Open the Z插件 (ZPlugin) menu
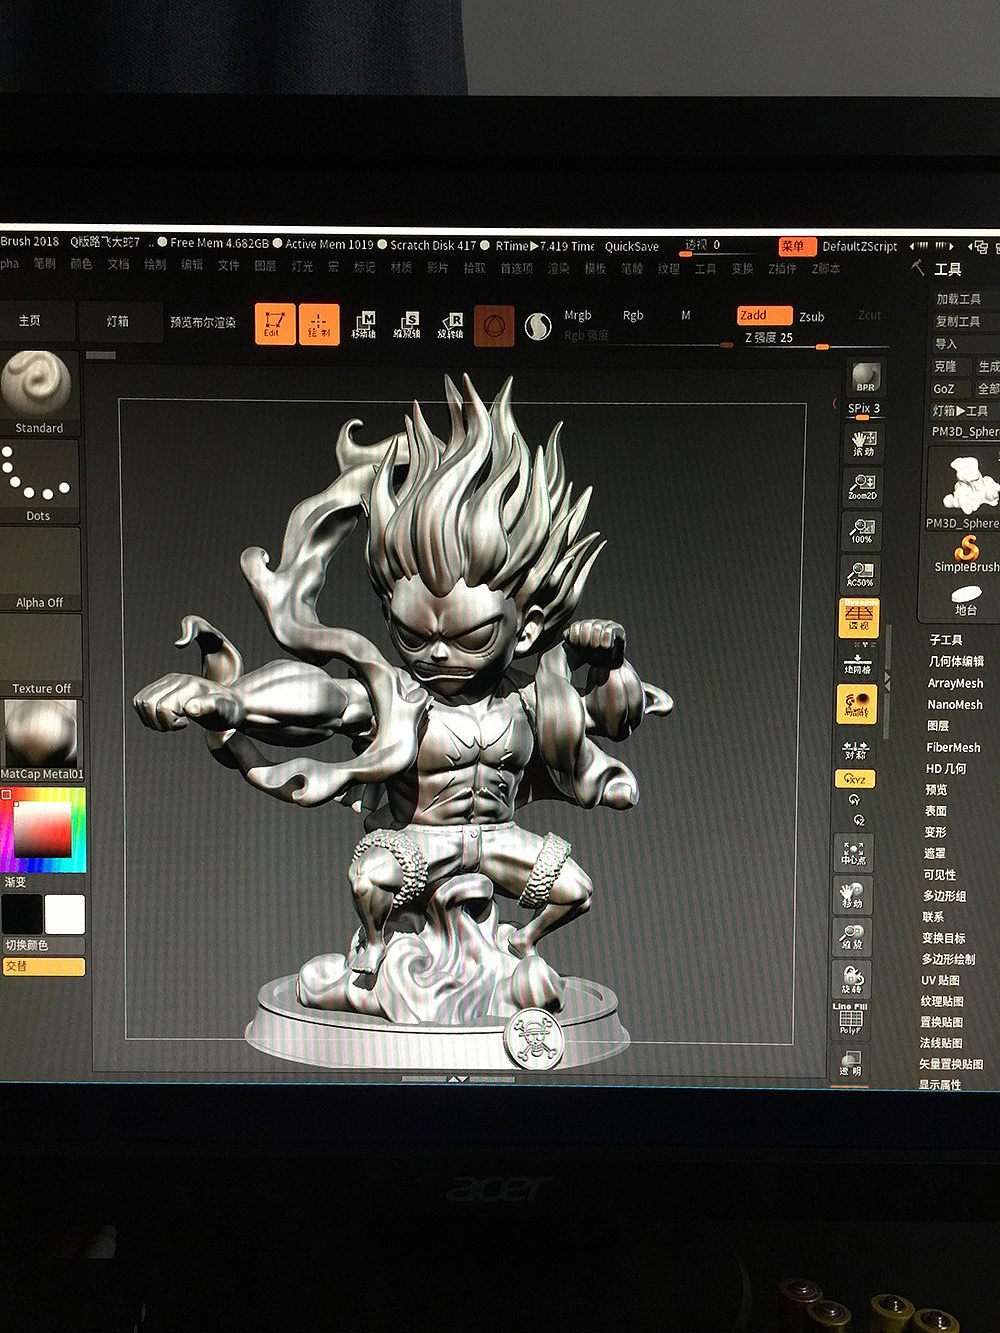1000x1333 pixels. [782, 269]
